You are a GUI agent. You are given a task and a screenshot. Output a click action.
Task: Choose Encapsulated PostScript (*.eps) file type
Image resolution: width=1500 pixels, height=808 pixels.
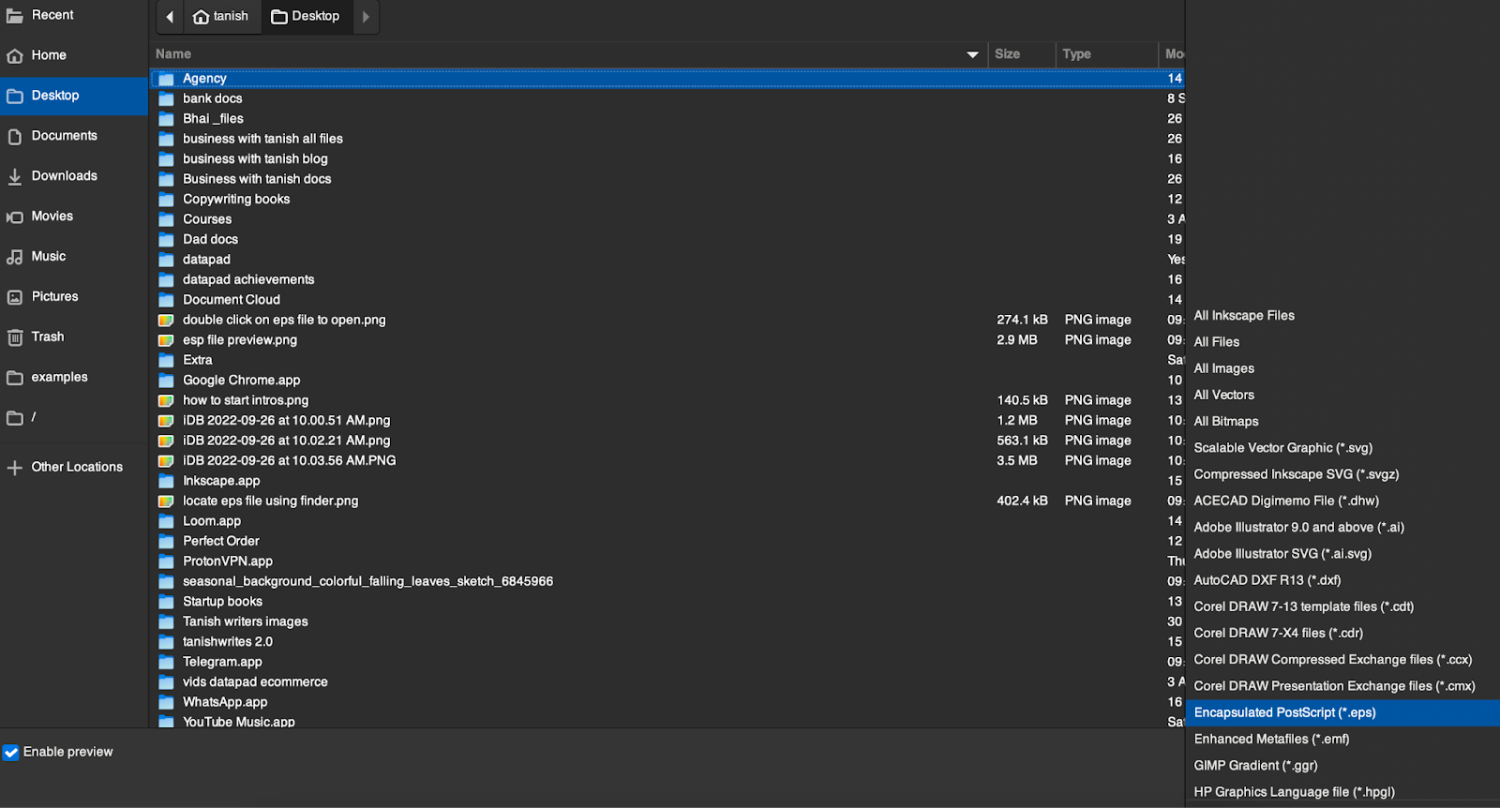[x=1285, y=713]
